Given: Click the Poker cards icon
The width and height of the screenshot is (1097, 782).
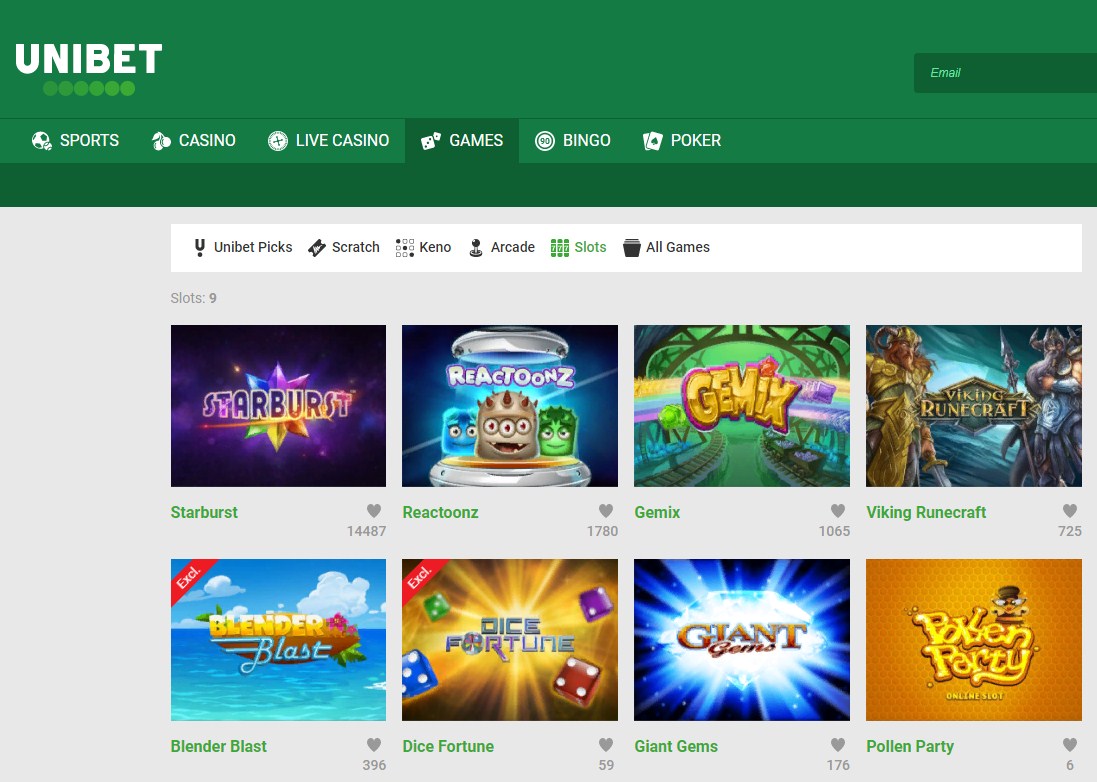Looking at the screenshot, I should point(653,141).
